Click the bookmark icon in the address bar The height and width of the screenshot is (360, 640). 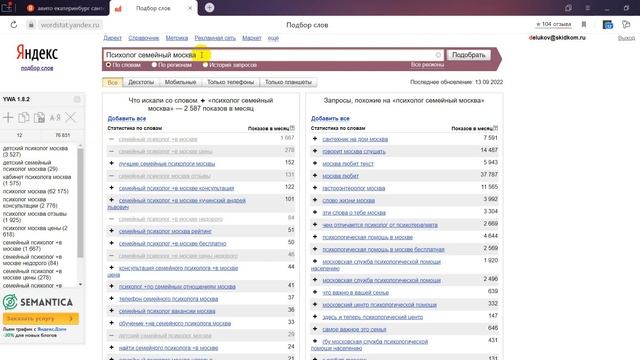point(584,25)
